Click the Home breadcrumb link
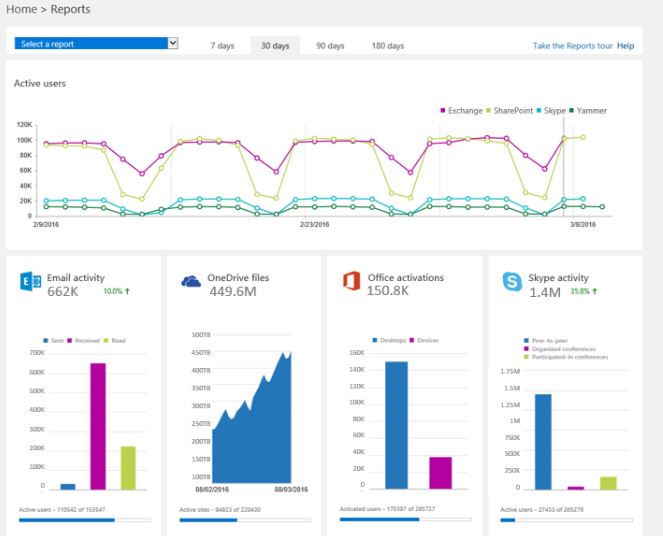This screenshot has height=536, width=663. (x=20, y=9)
